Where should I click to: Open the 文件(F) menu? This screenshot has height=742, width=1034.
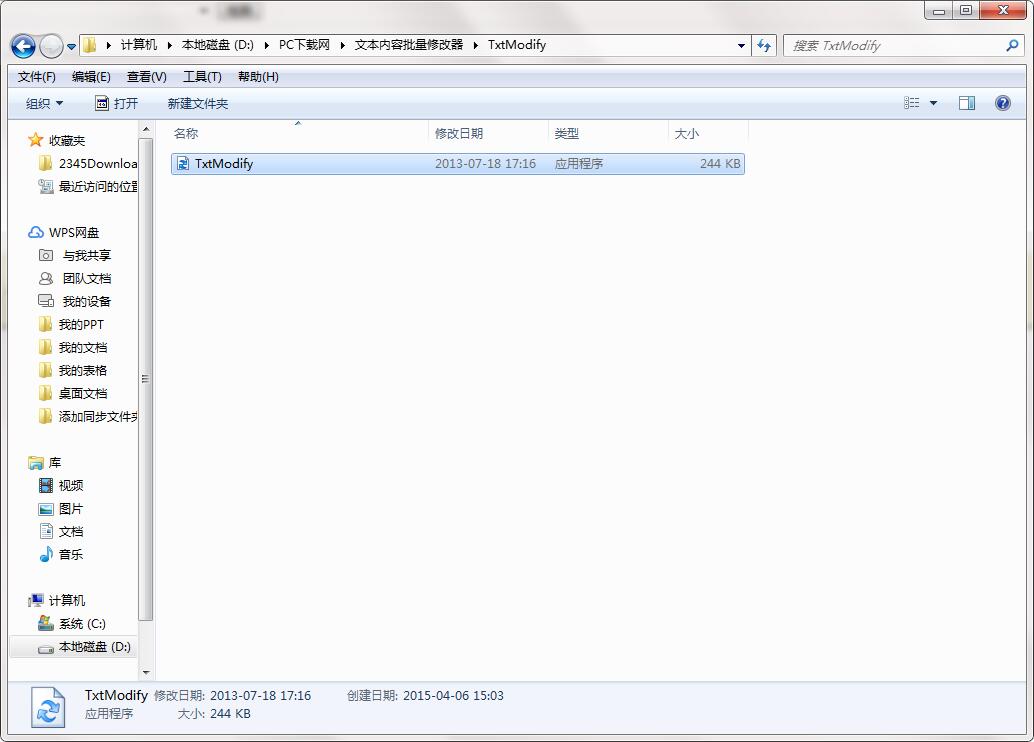tap(36, 77)
